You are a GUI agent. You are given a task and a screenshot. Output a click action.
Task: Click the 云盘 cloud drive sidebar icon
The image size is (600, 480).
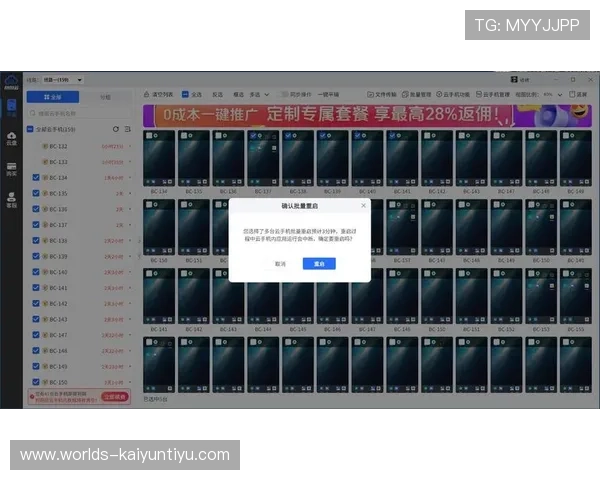click(11, 139)
